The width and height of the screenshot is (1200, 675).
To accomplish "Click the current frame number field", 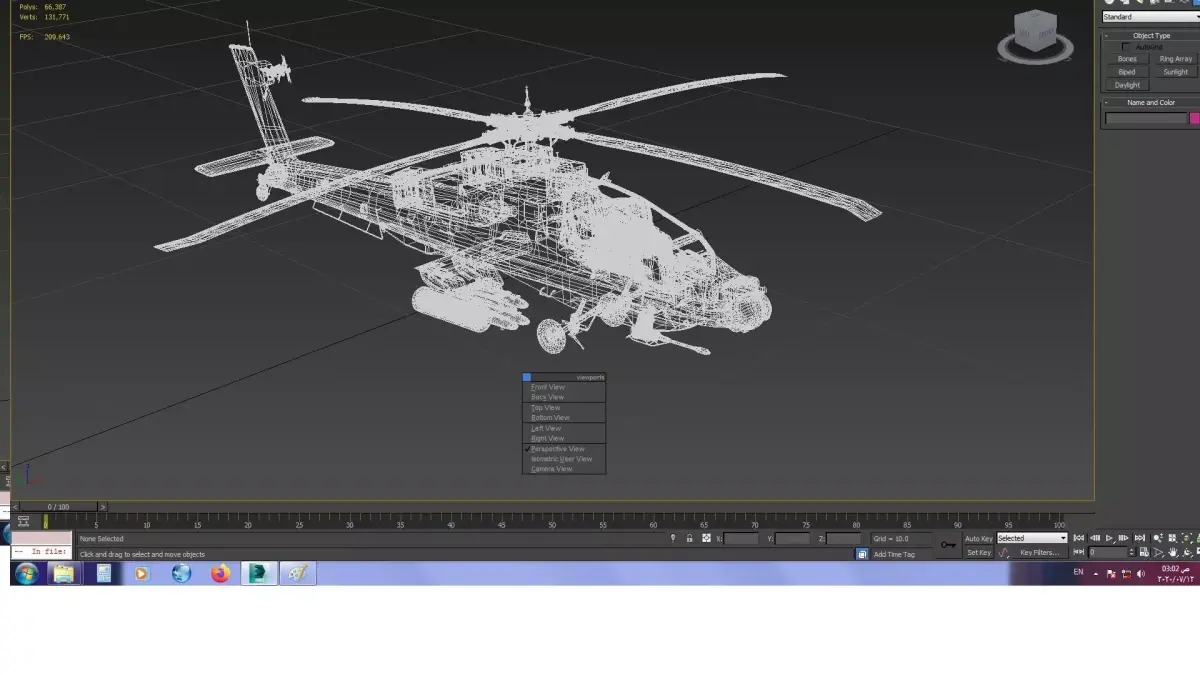I will coord(1108,552).
